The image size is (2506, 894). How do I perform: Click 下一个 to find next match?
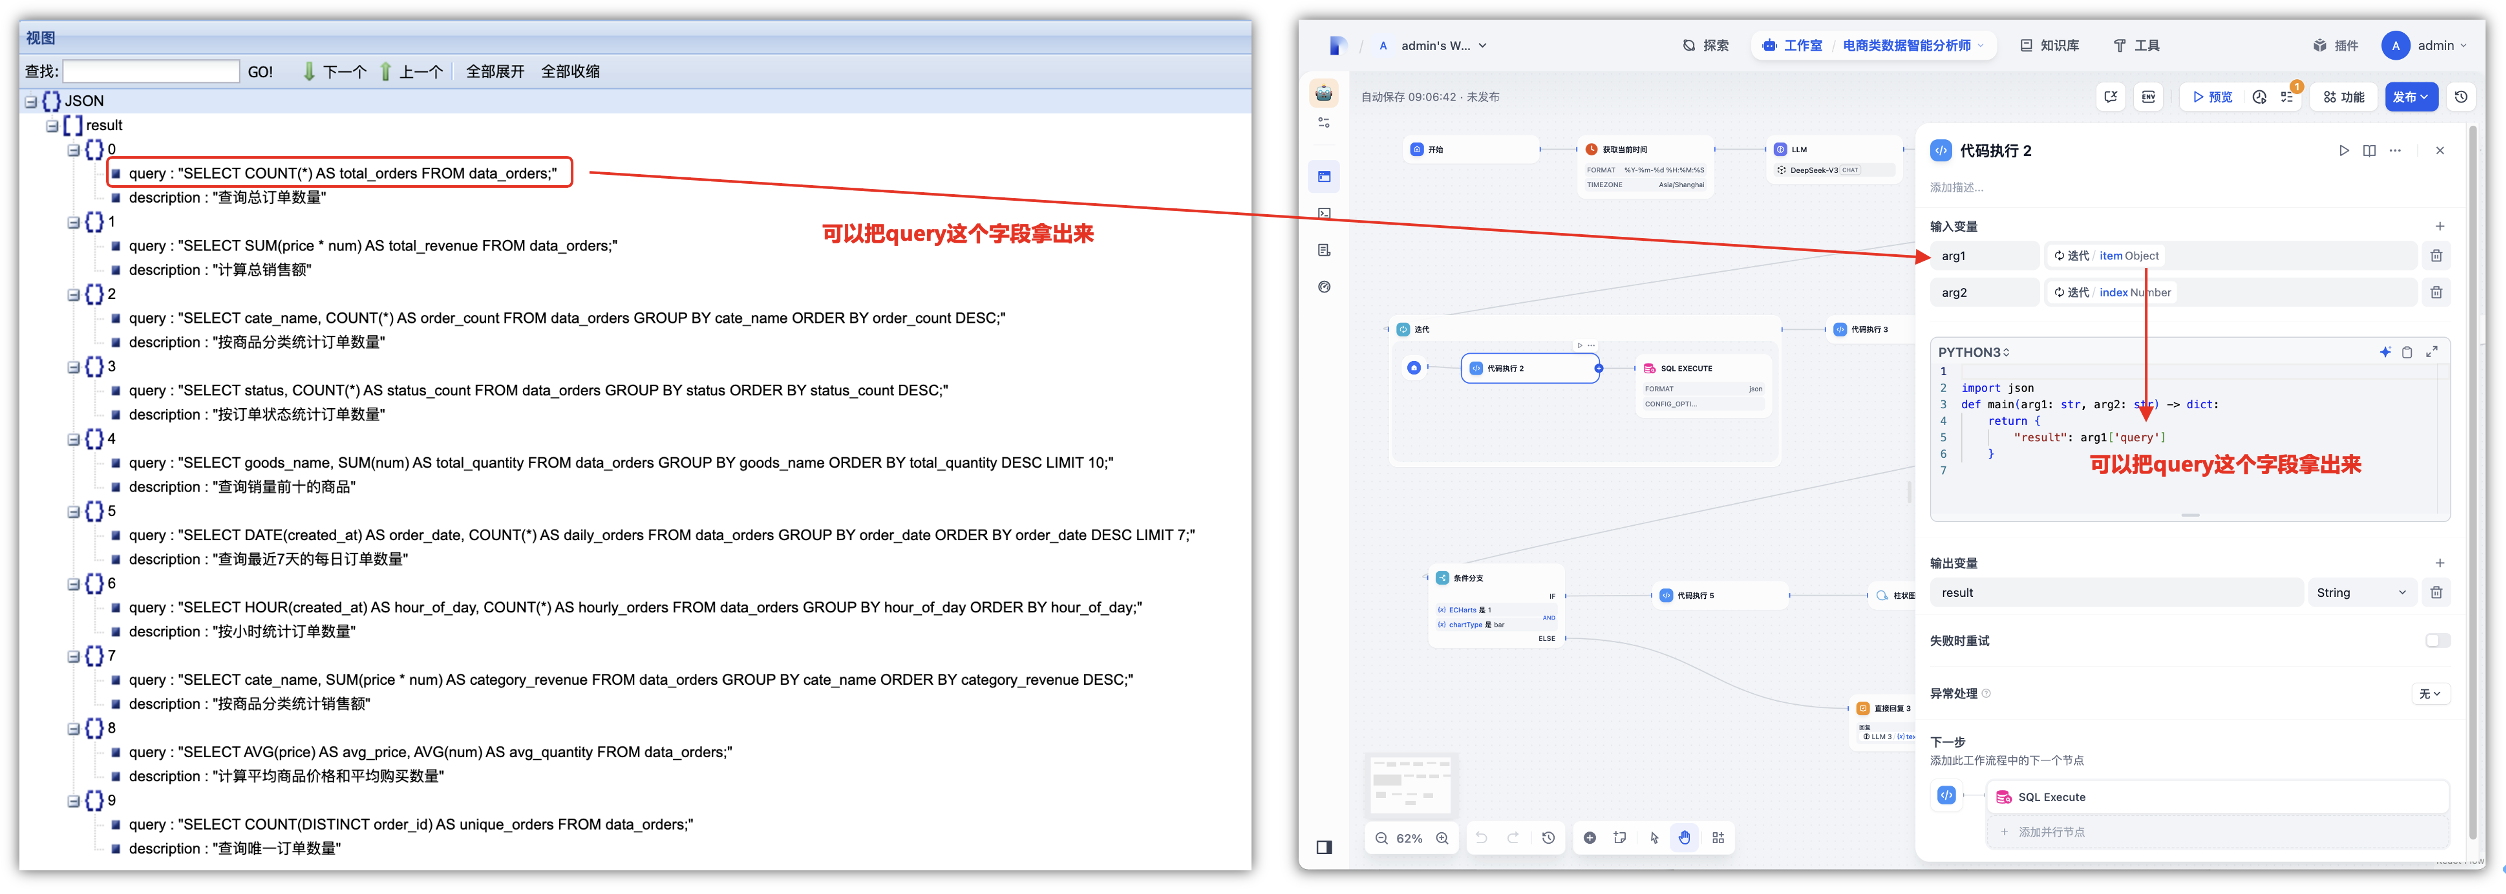(335, 72)
